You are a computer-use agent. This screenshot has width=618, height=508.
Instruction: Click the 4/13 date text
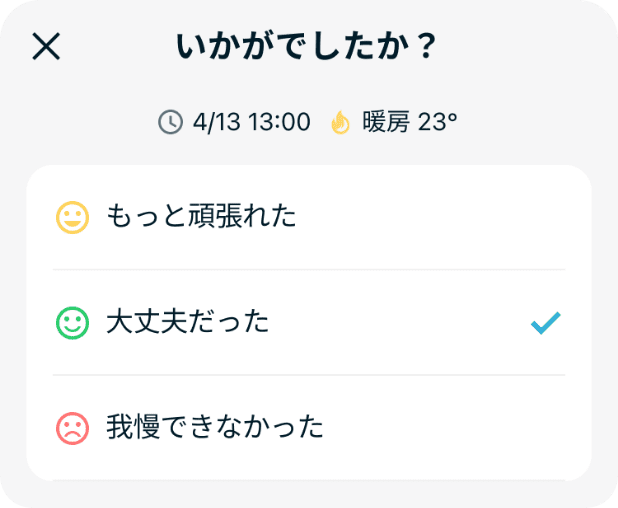click(x=218, y=122)
